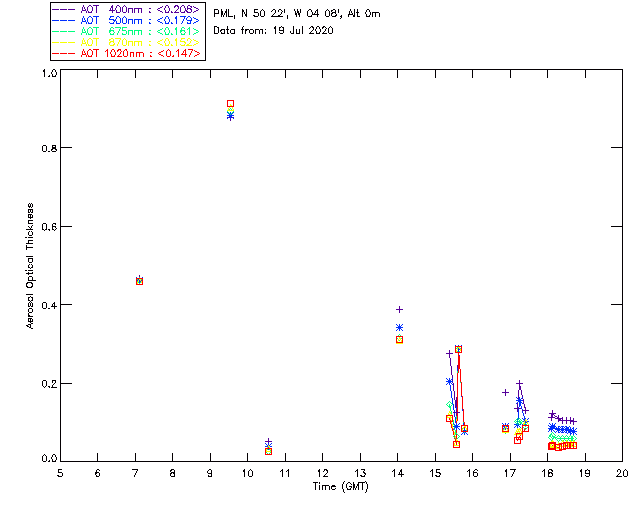Click the hour 19 tick label on x-axis
Viewport: 640px width, 512px height.
[x=585, y=473]
